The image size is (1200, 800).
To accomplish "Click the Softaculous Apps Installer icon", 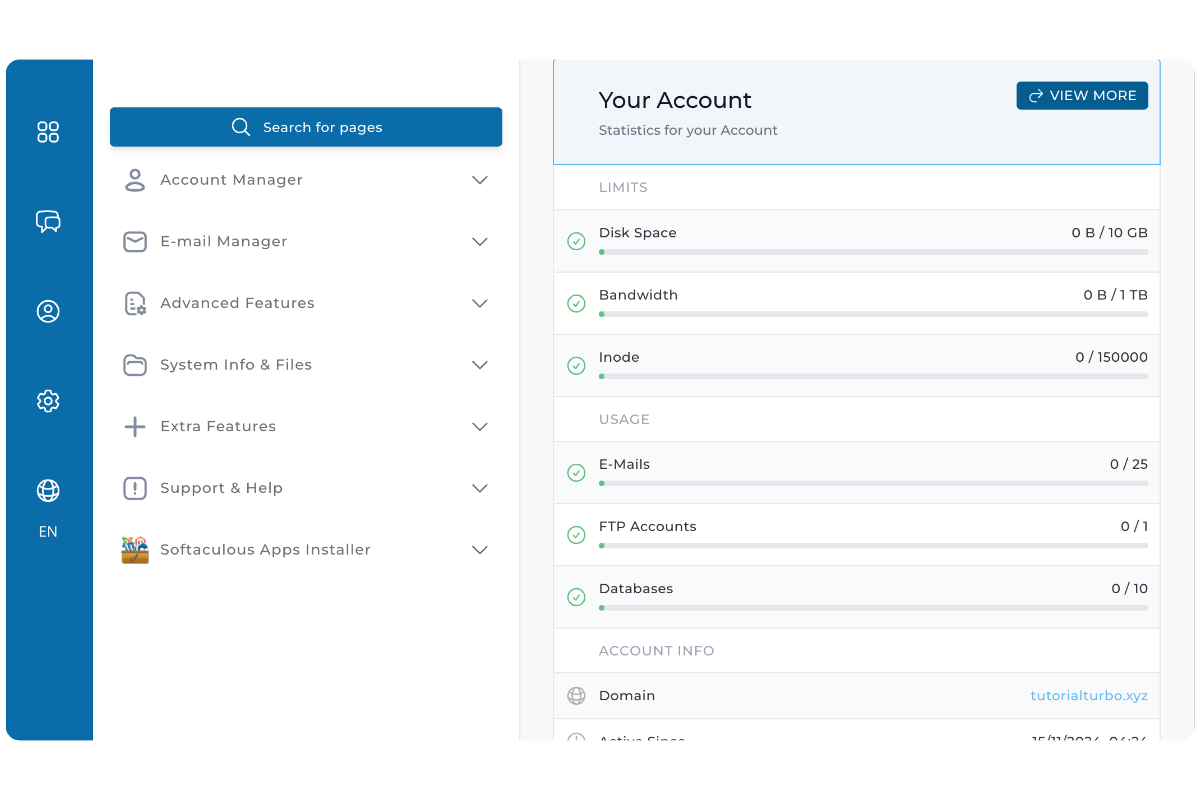I will [x=135, y=550].
